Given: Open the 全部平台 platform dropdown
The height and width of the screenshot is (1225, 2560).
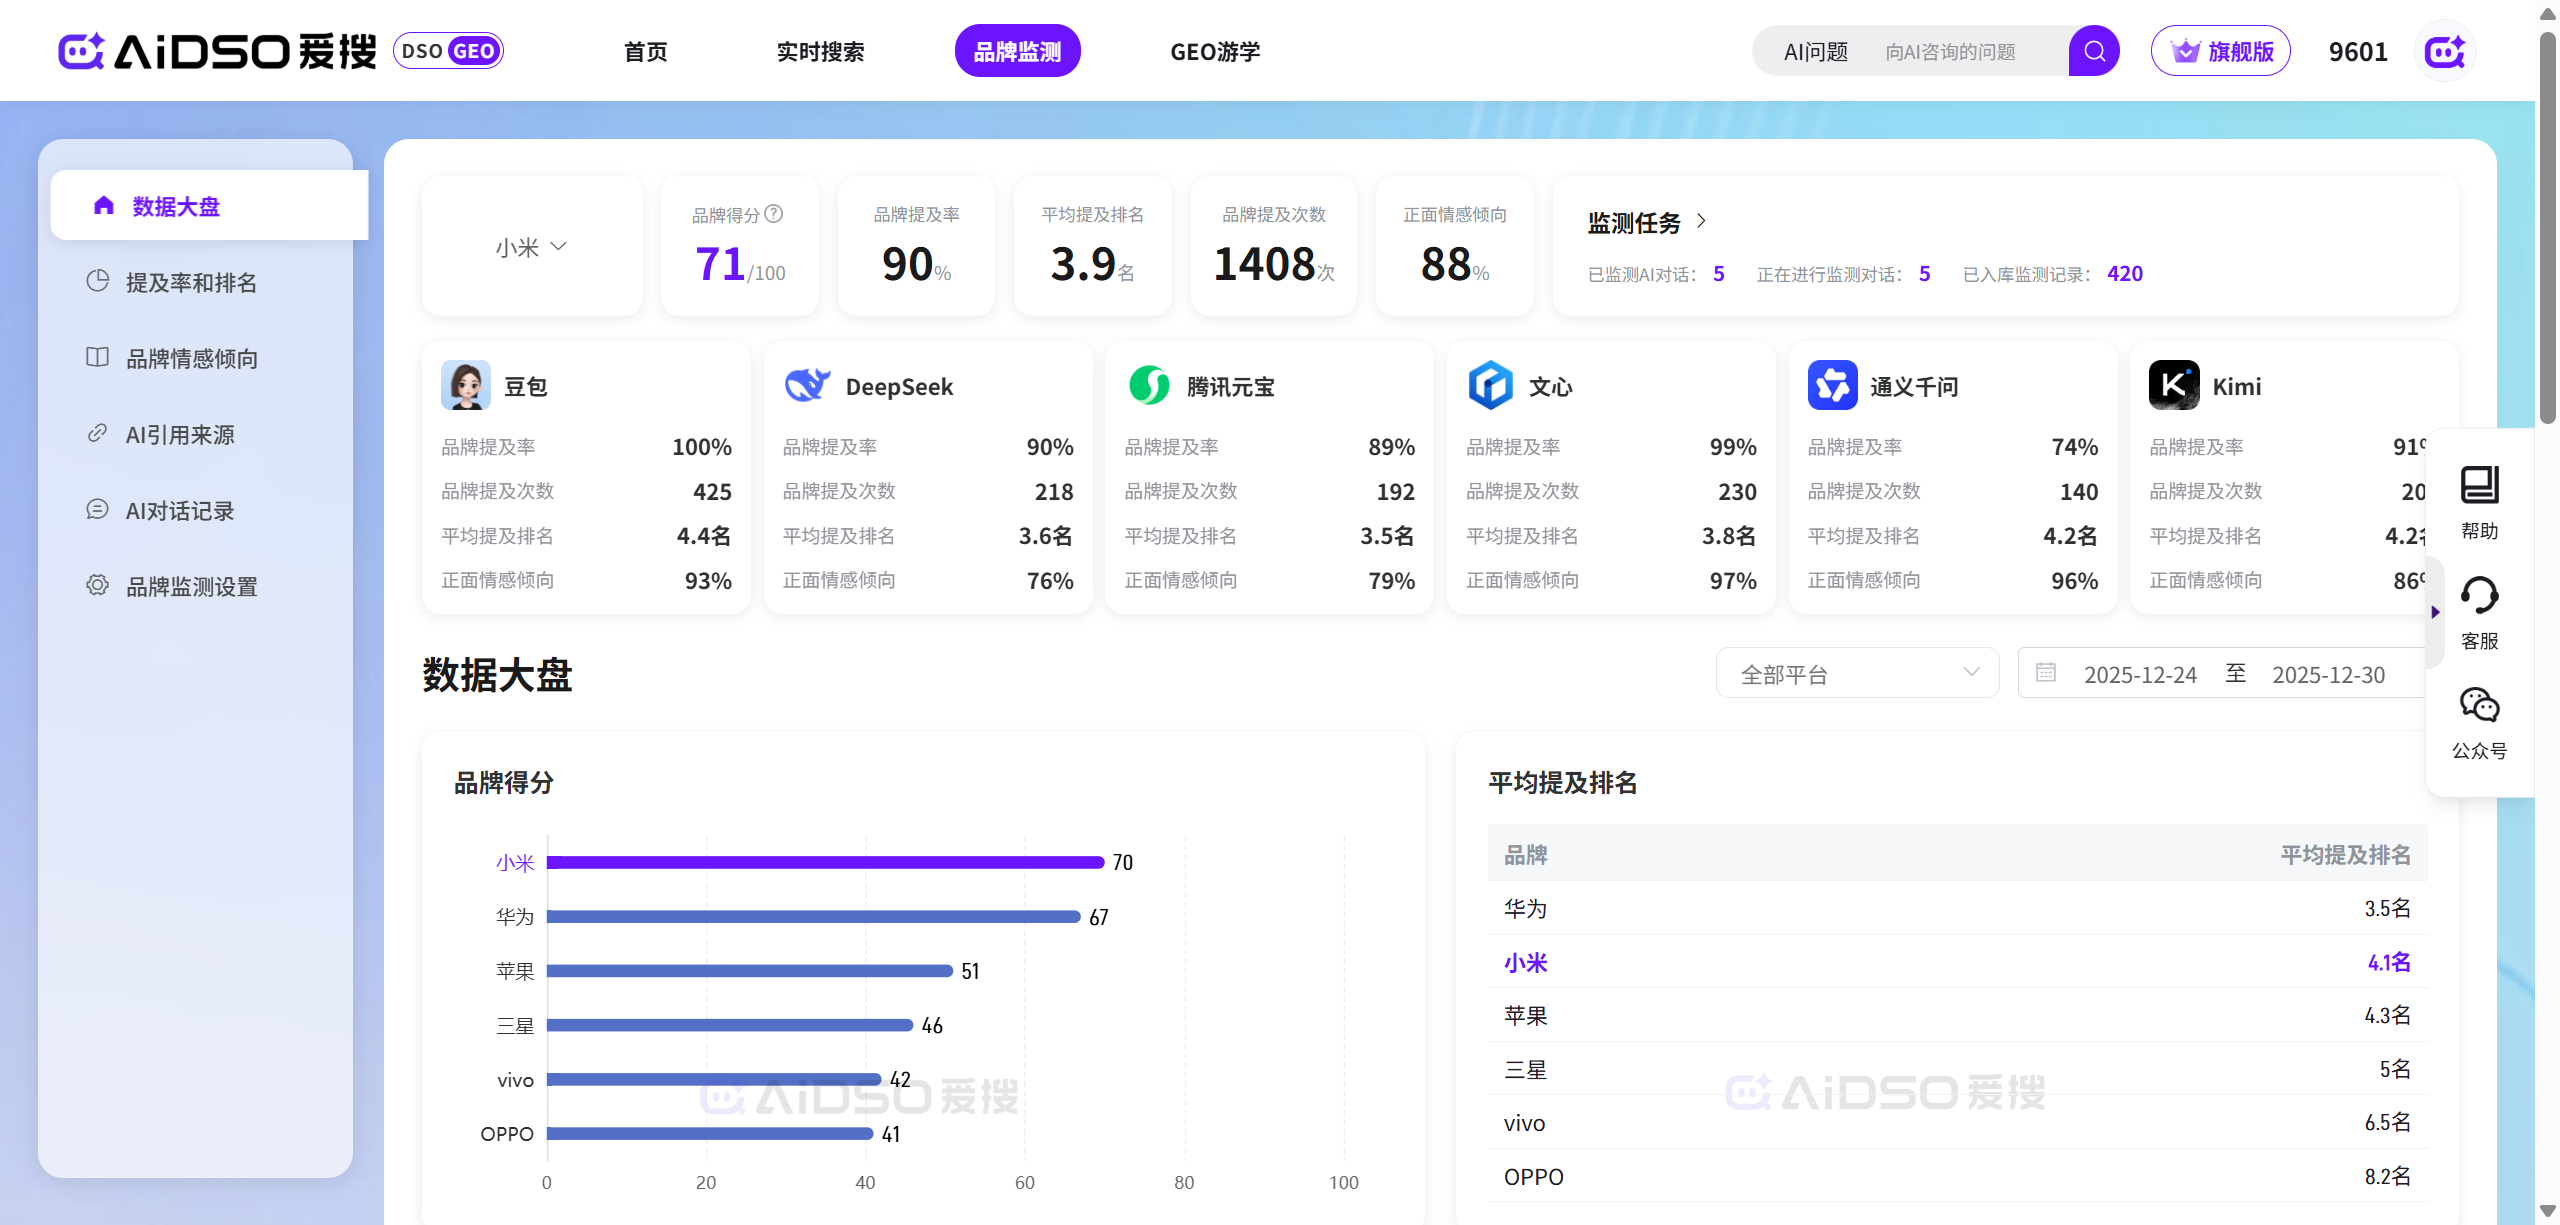Looking at the screenshot, I should [1857, 673].
